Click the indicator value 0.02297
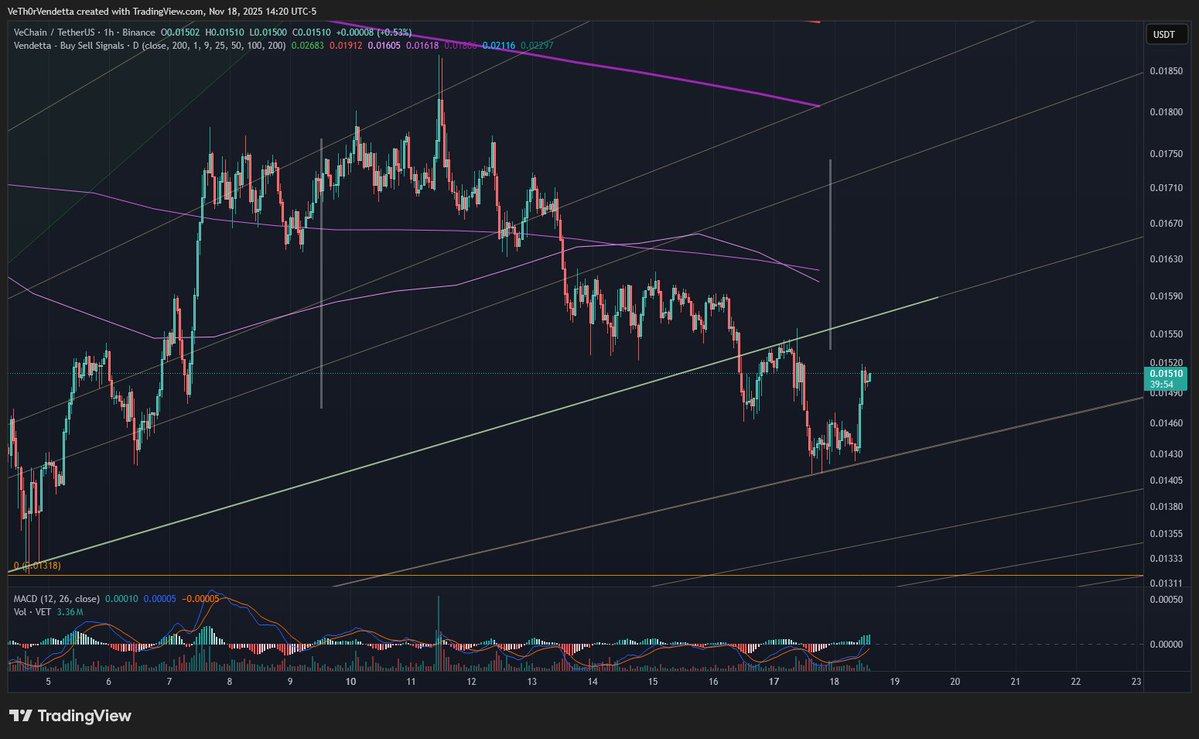Image resolution: width=1199 pixels, height=739 pixels. pos(537,46)
